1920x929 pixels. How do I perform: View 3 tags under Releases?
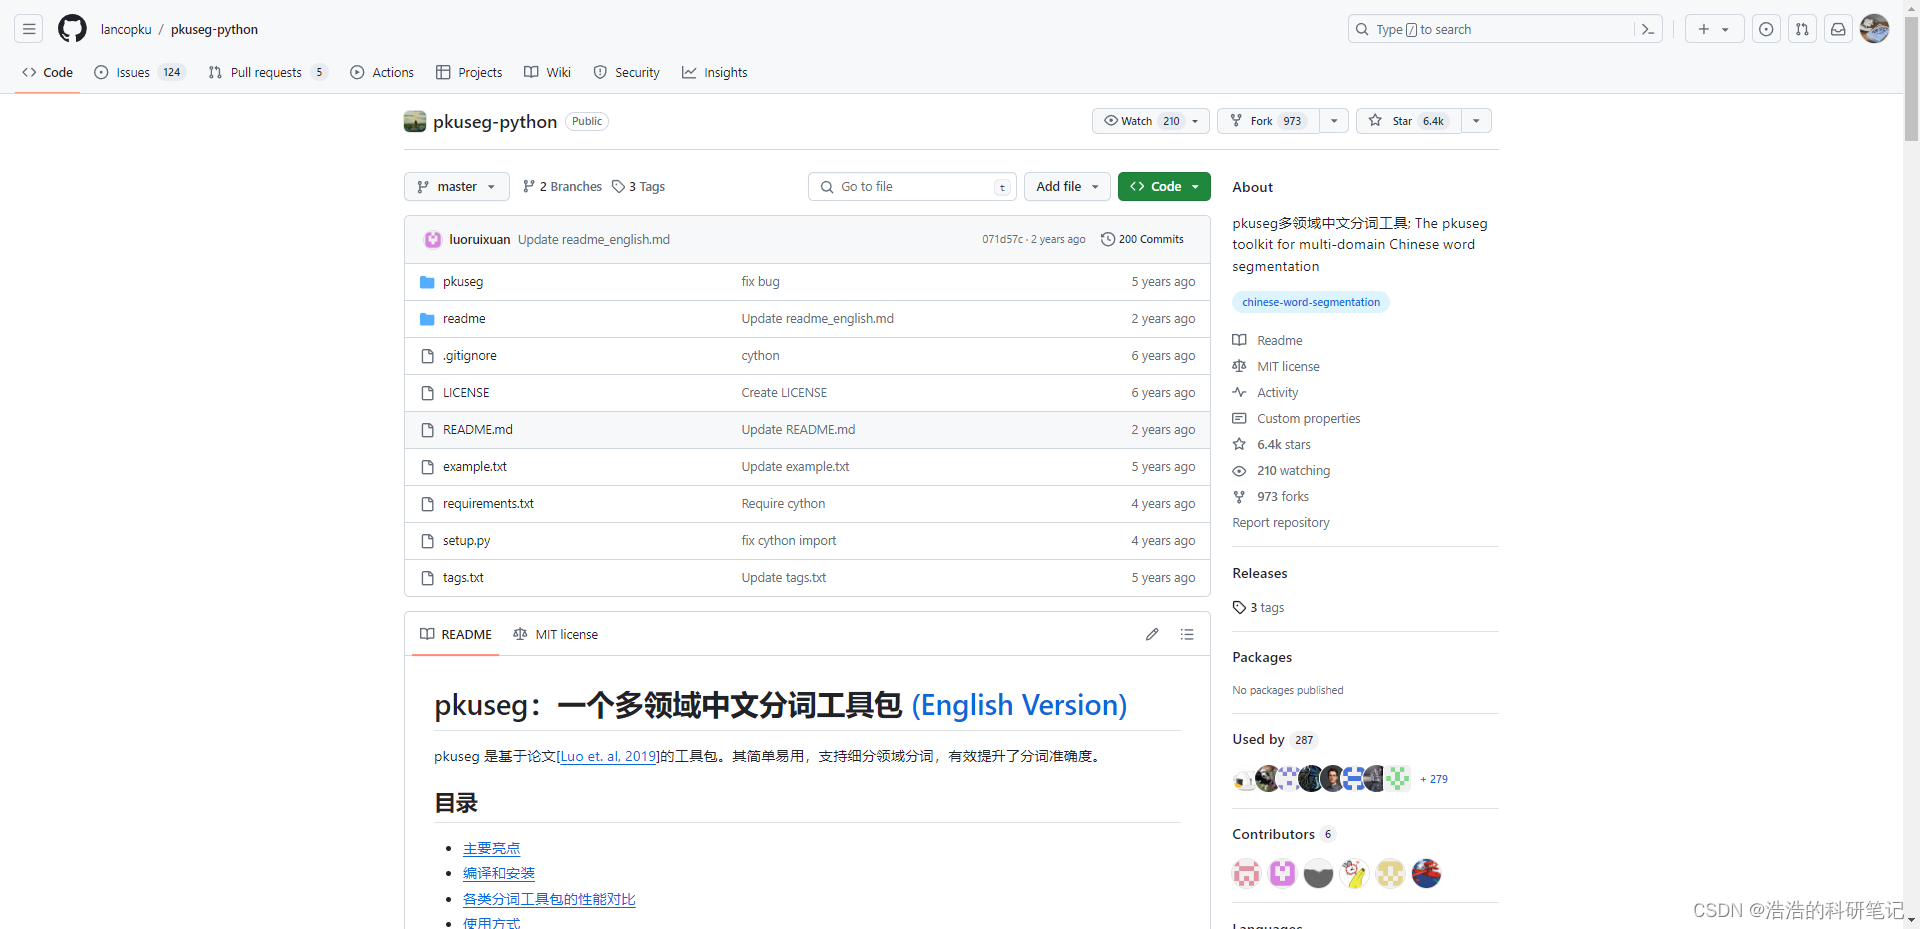(x=1259, y=607)
